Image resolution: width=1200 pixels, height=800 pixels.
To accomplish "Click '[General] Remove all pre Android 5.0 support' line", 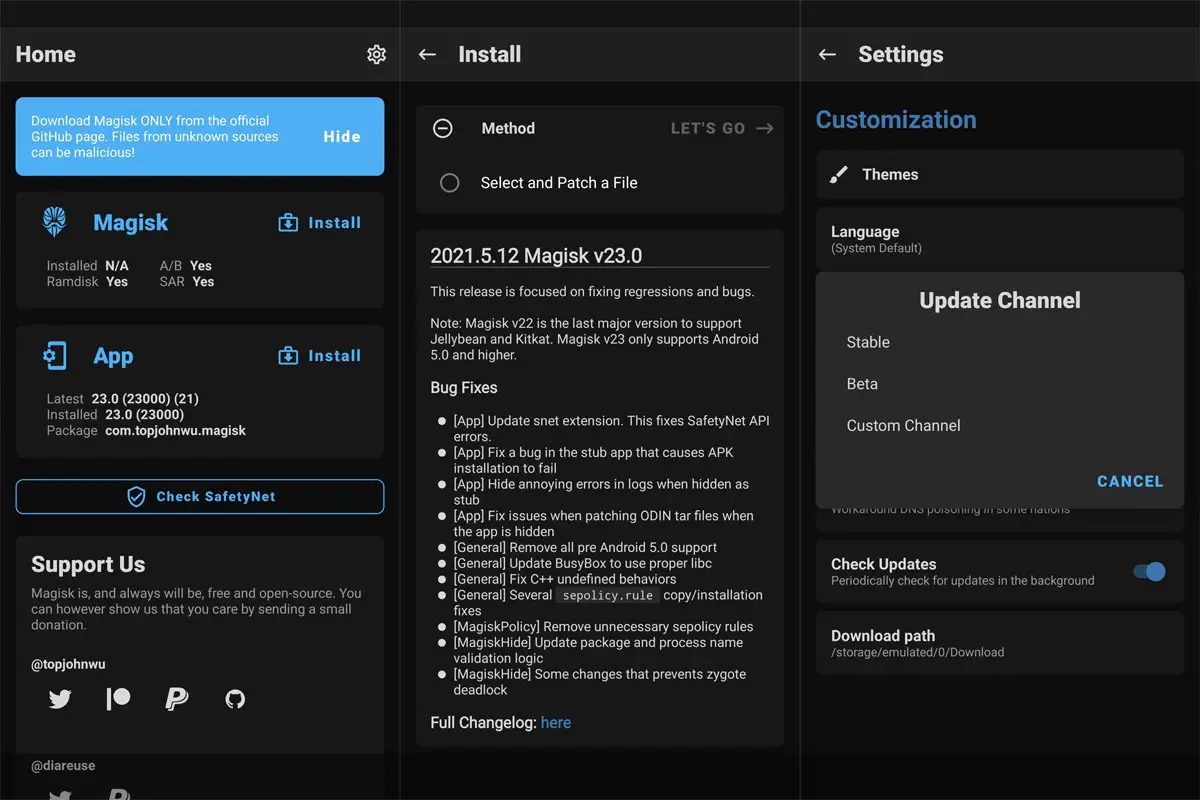I will point(585,548).
